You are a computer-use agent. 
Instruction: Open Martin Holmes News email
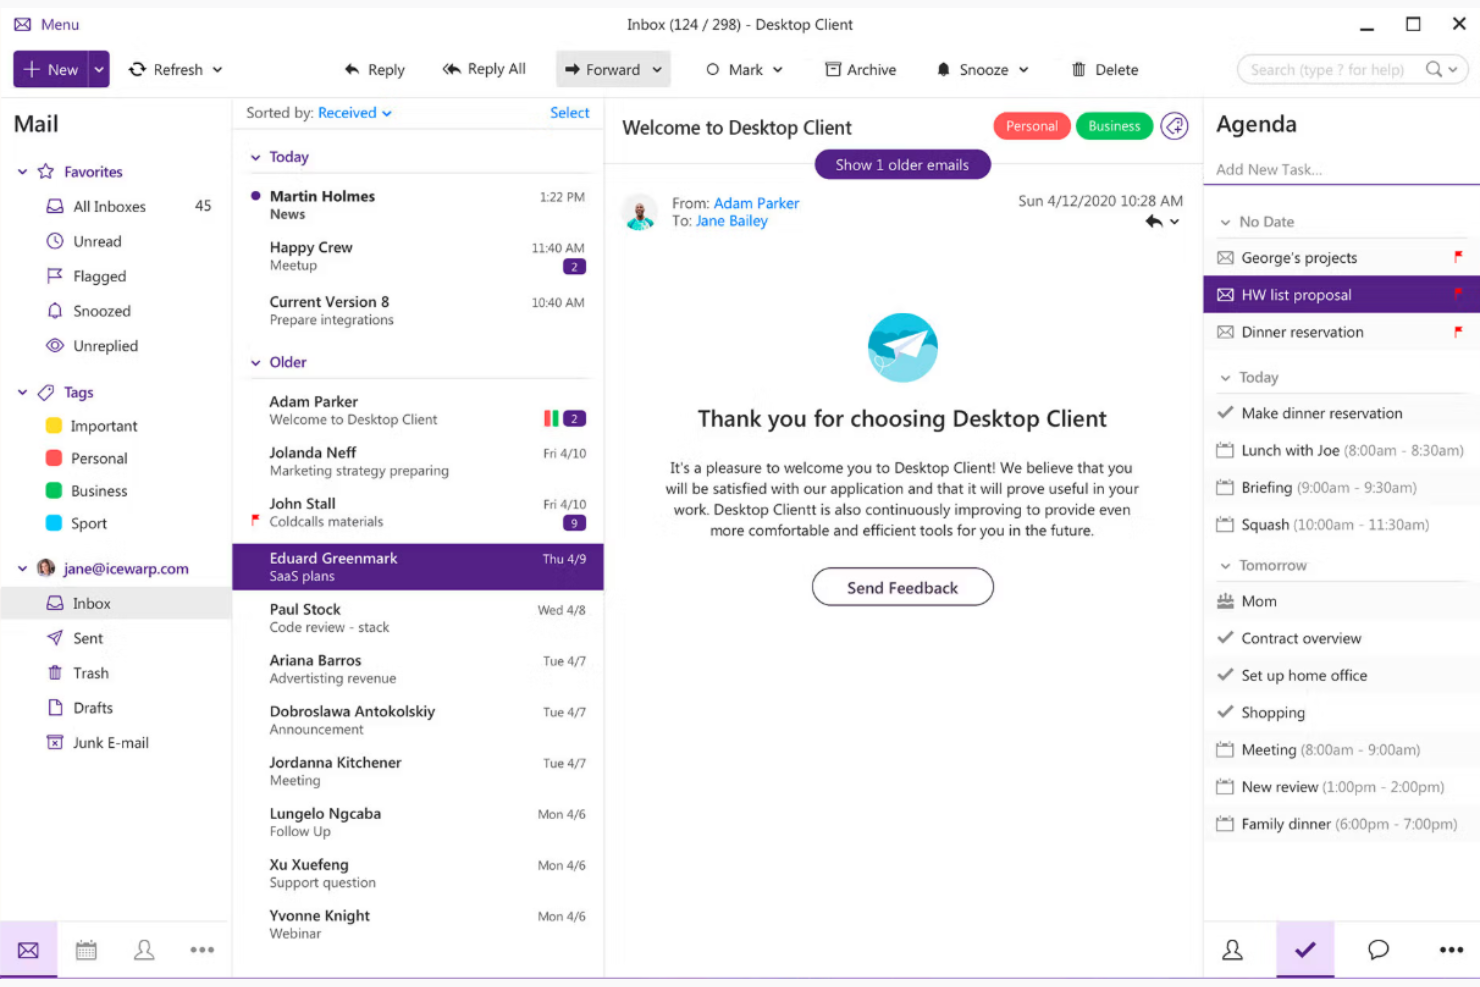[418, 205]
